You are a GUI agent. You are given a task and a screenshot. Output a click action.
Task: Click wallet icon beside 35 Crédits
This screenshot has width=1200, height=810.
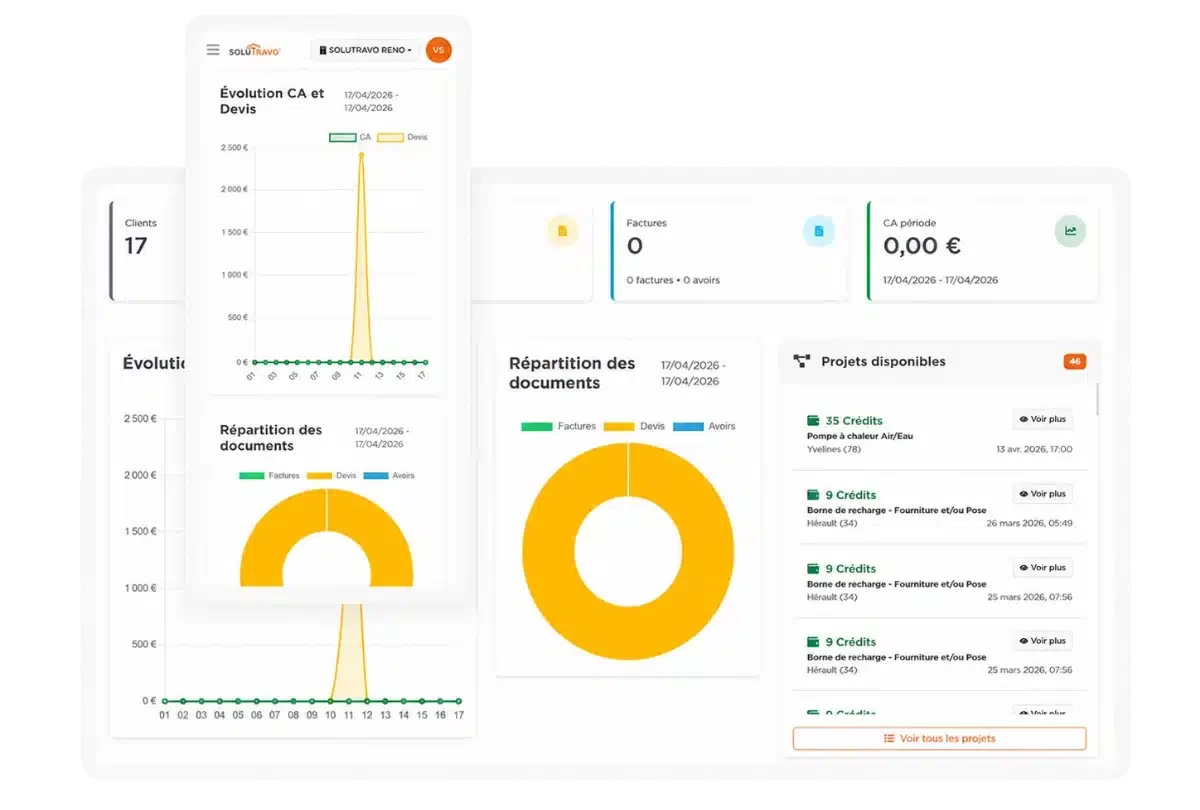(x=813, y=421)
